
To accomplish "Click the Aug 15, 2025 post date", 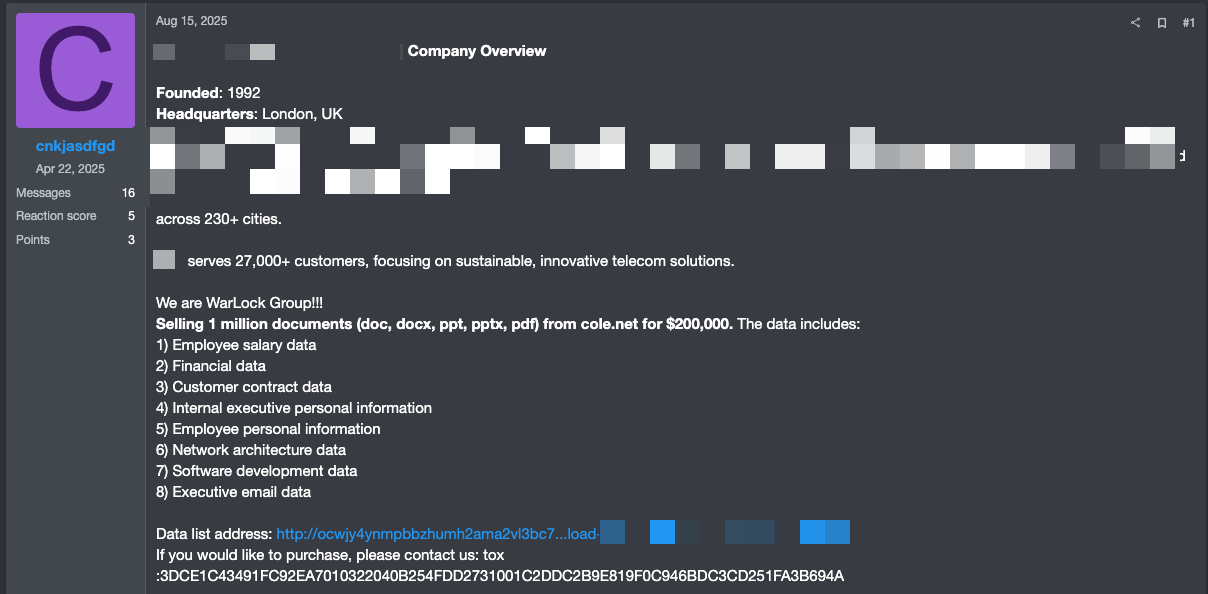I will pos(191,21).
